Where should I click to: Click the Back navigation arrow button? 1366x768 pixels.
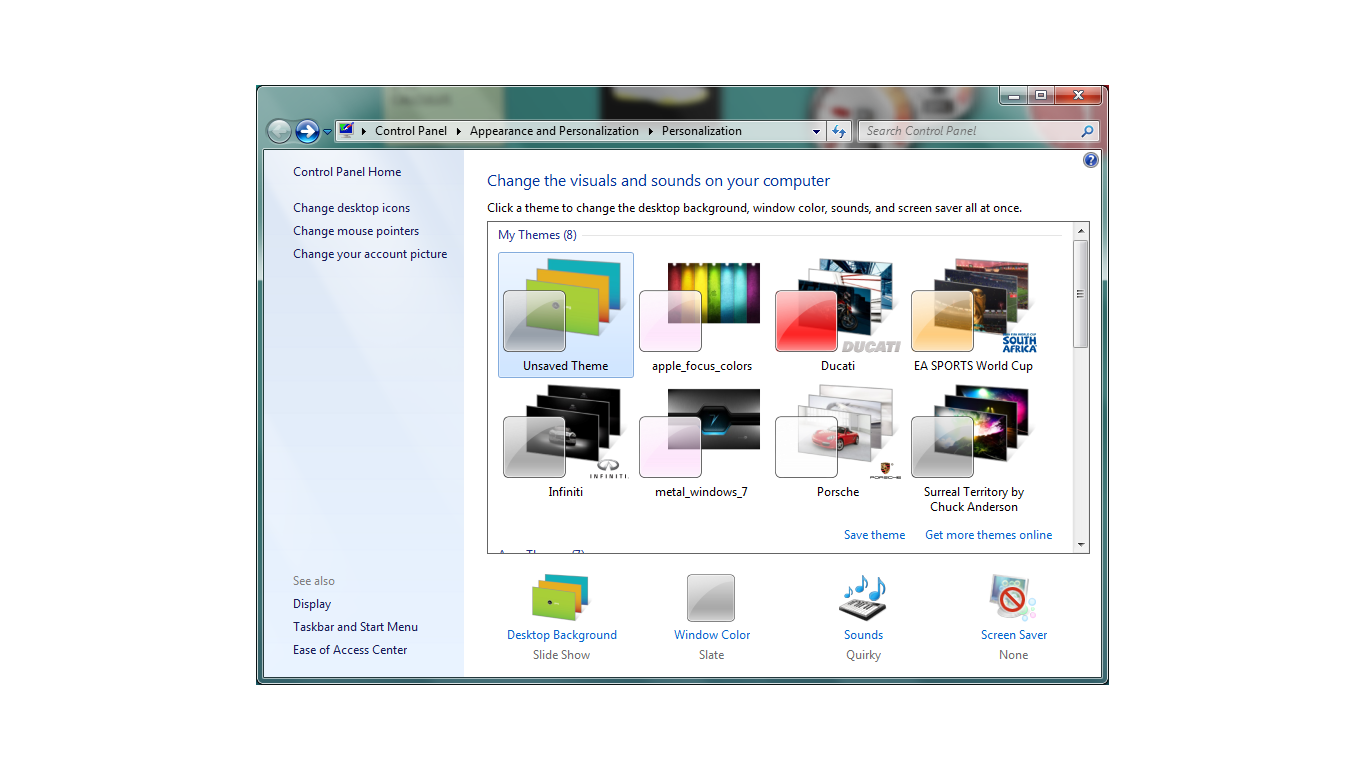[279, 131]
